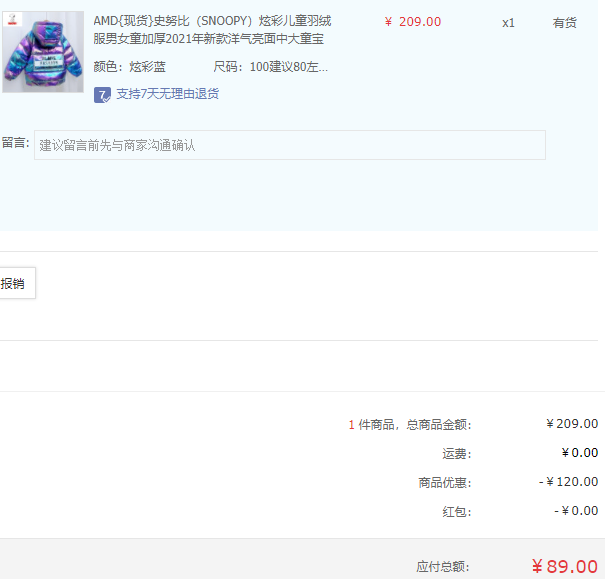605x579 pixels.
Task: Open the SNOOPY jacket product thumbnail
Action: 43,52
